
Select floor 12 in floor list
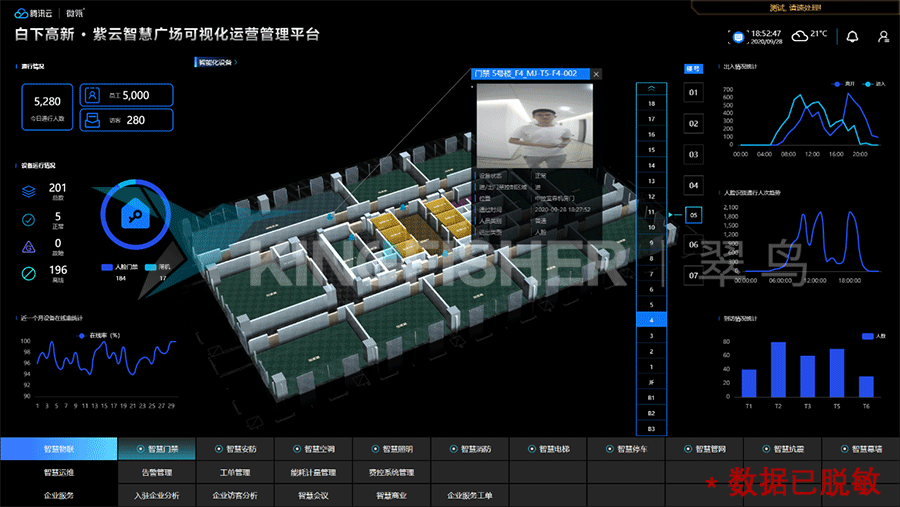(x=651, y=196)
